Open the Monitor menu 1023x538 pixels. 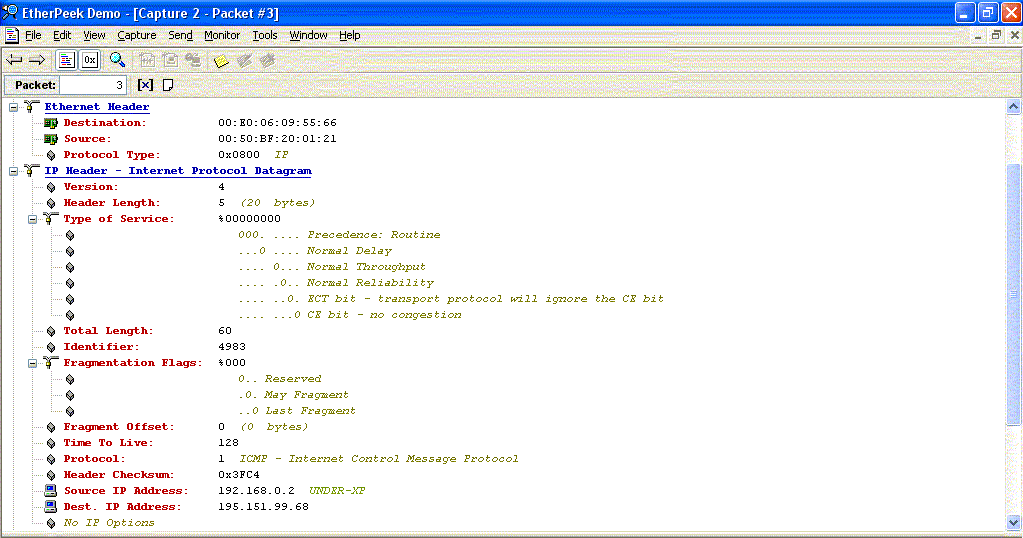pos(222,35)
